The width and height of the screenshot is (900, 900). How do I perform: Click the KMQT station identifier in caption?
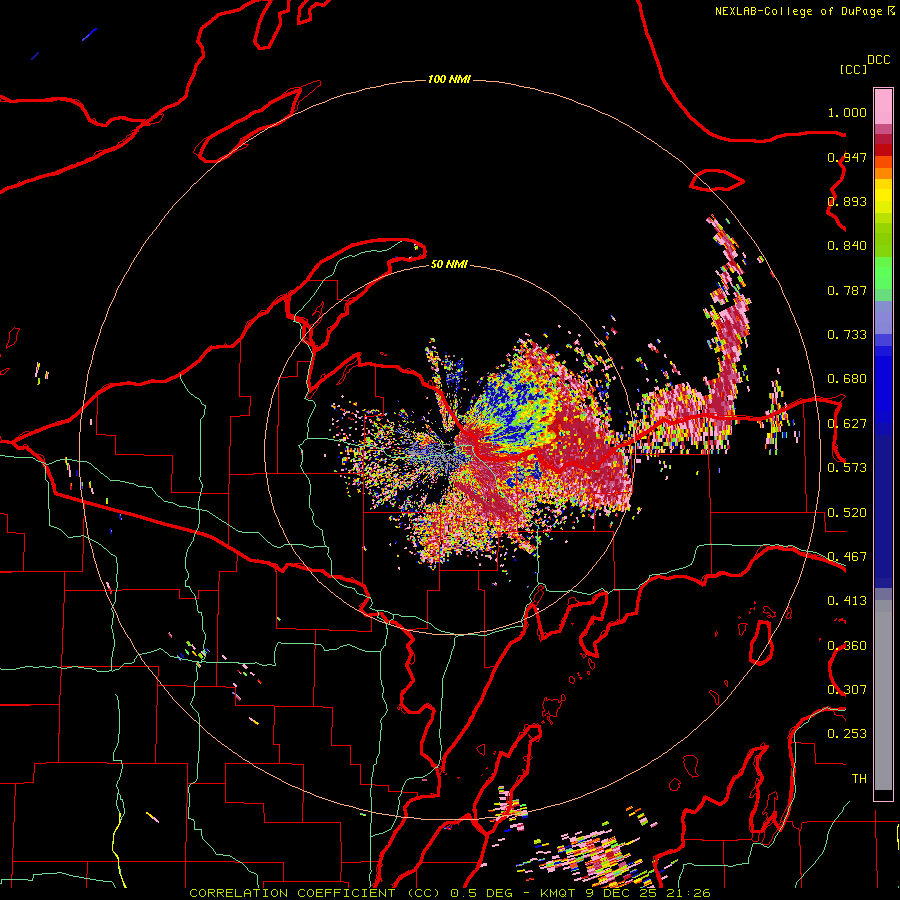click(560, 893)
